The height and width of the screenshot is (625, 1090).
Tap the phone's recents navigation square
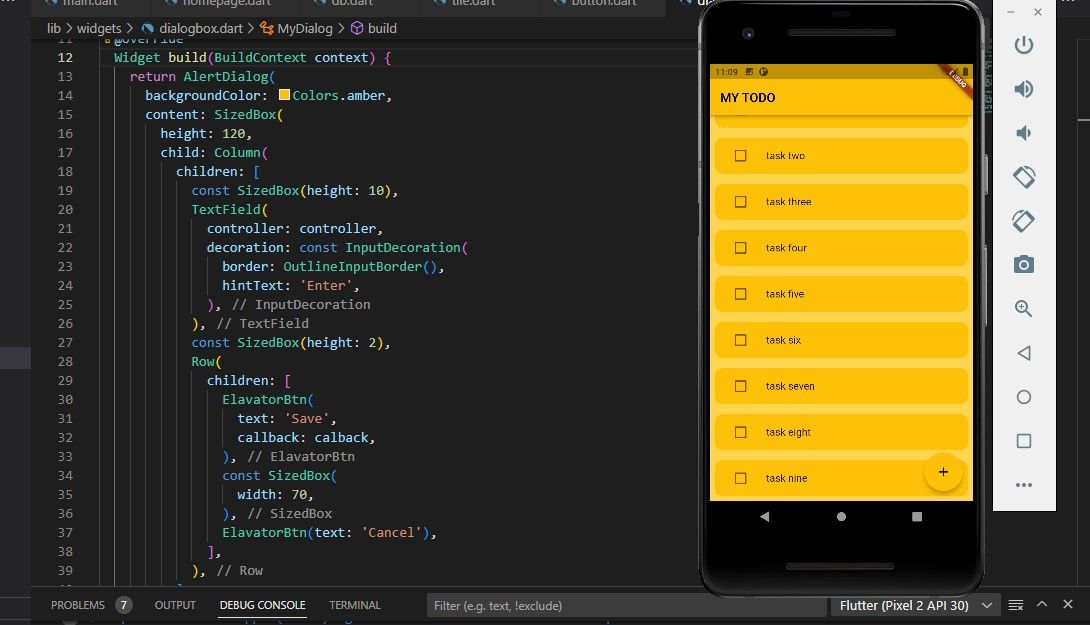[917, 517]
